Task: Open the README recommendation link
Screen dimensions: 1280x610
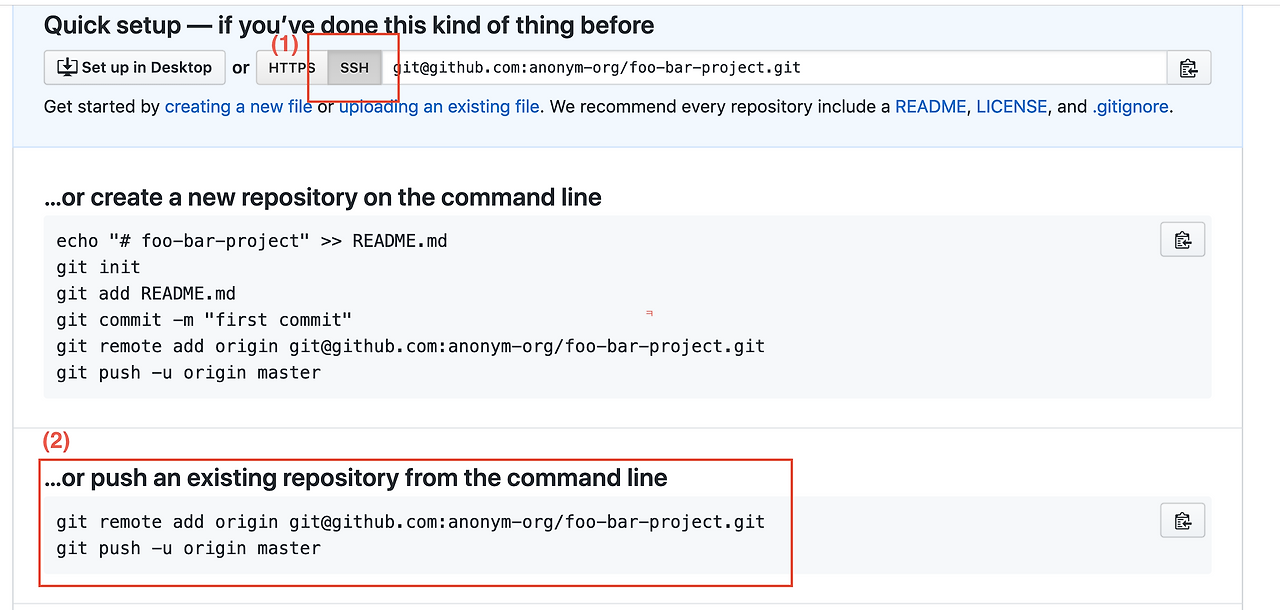Action: point(930,106)
